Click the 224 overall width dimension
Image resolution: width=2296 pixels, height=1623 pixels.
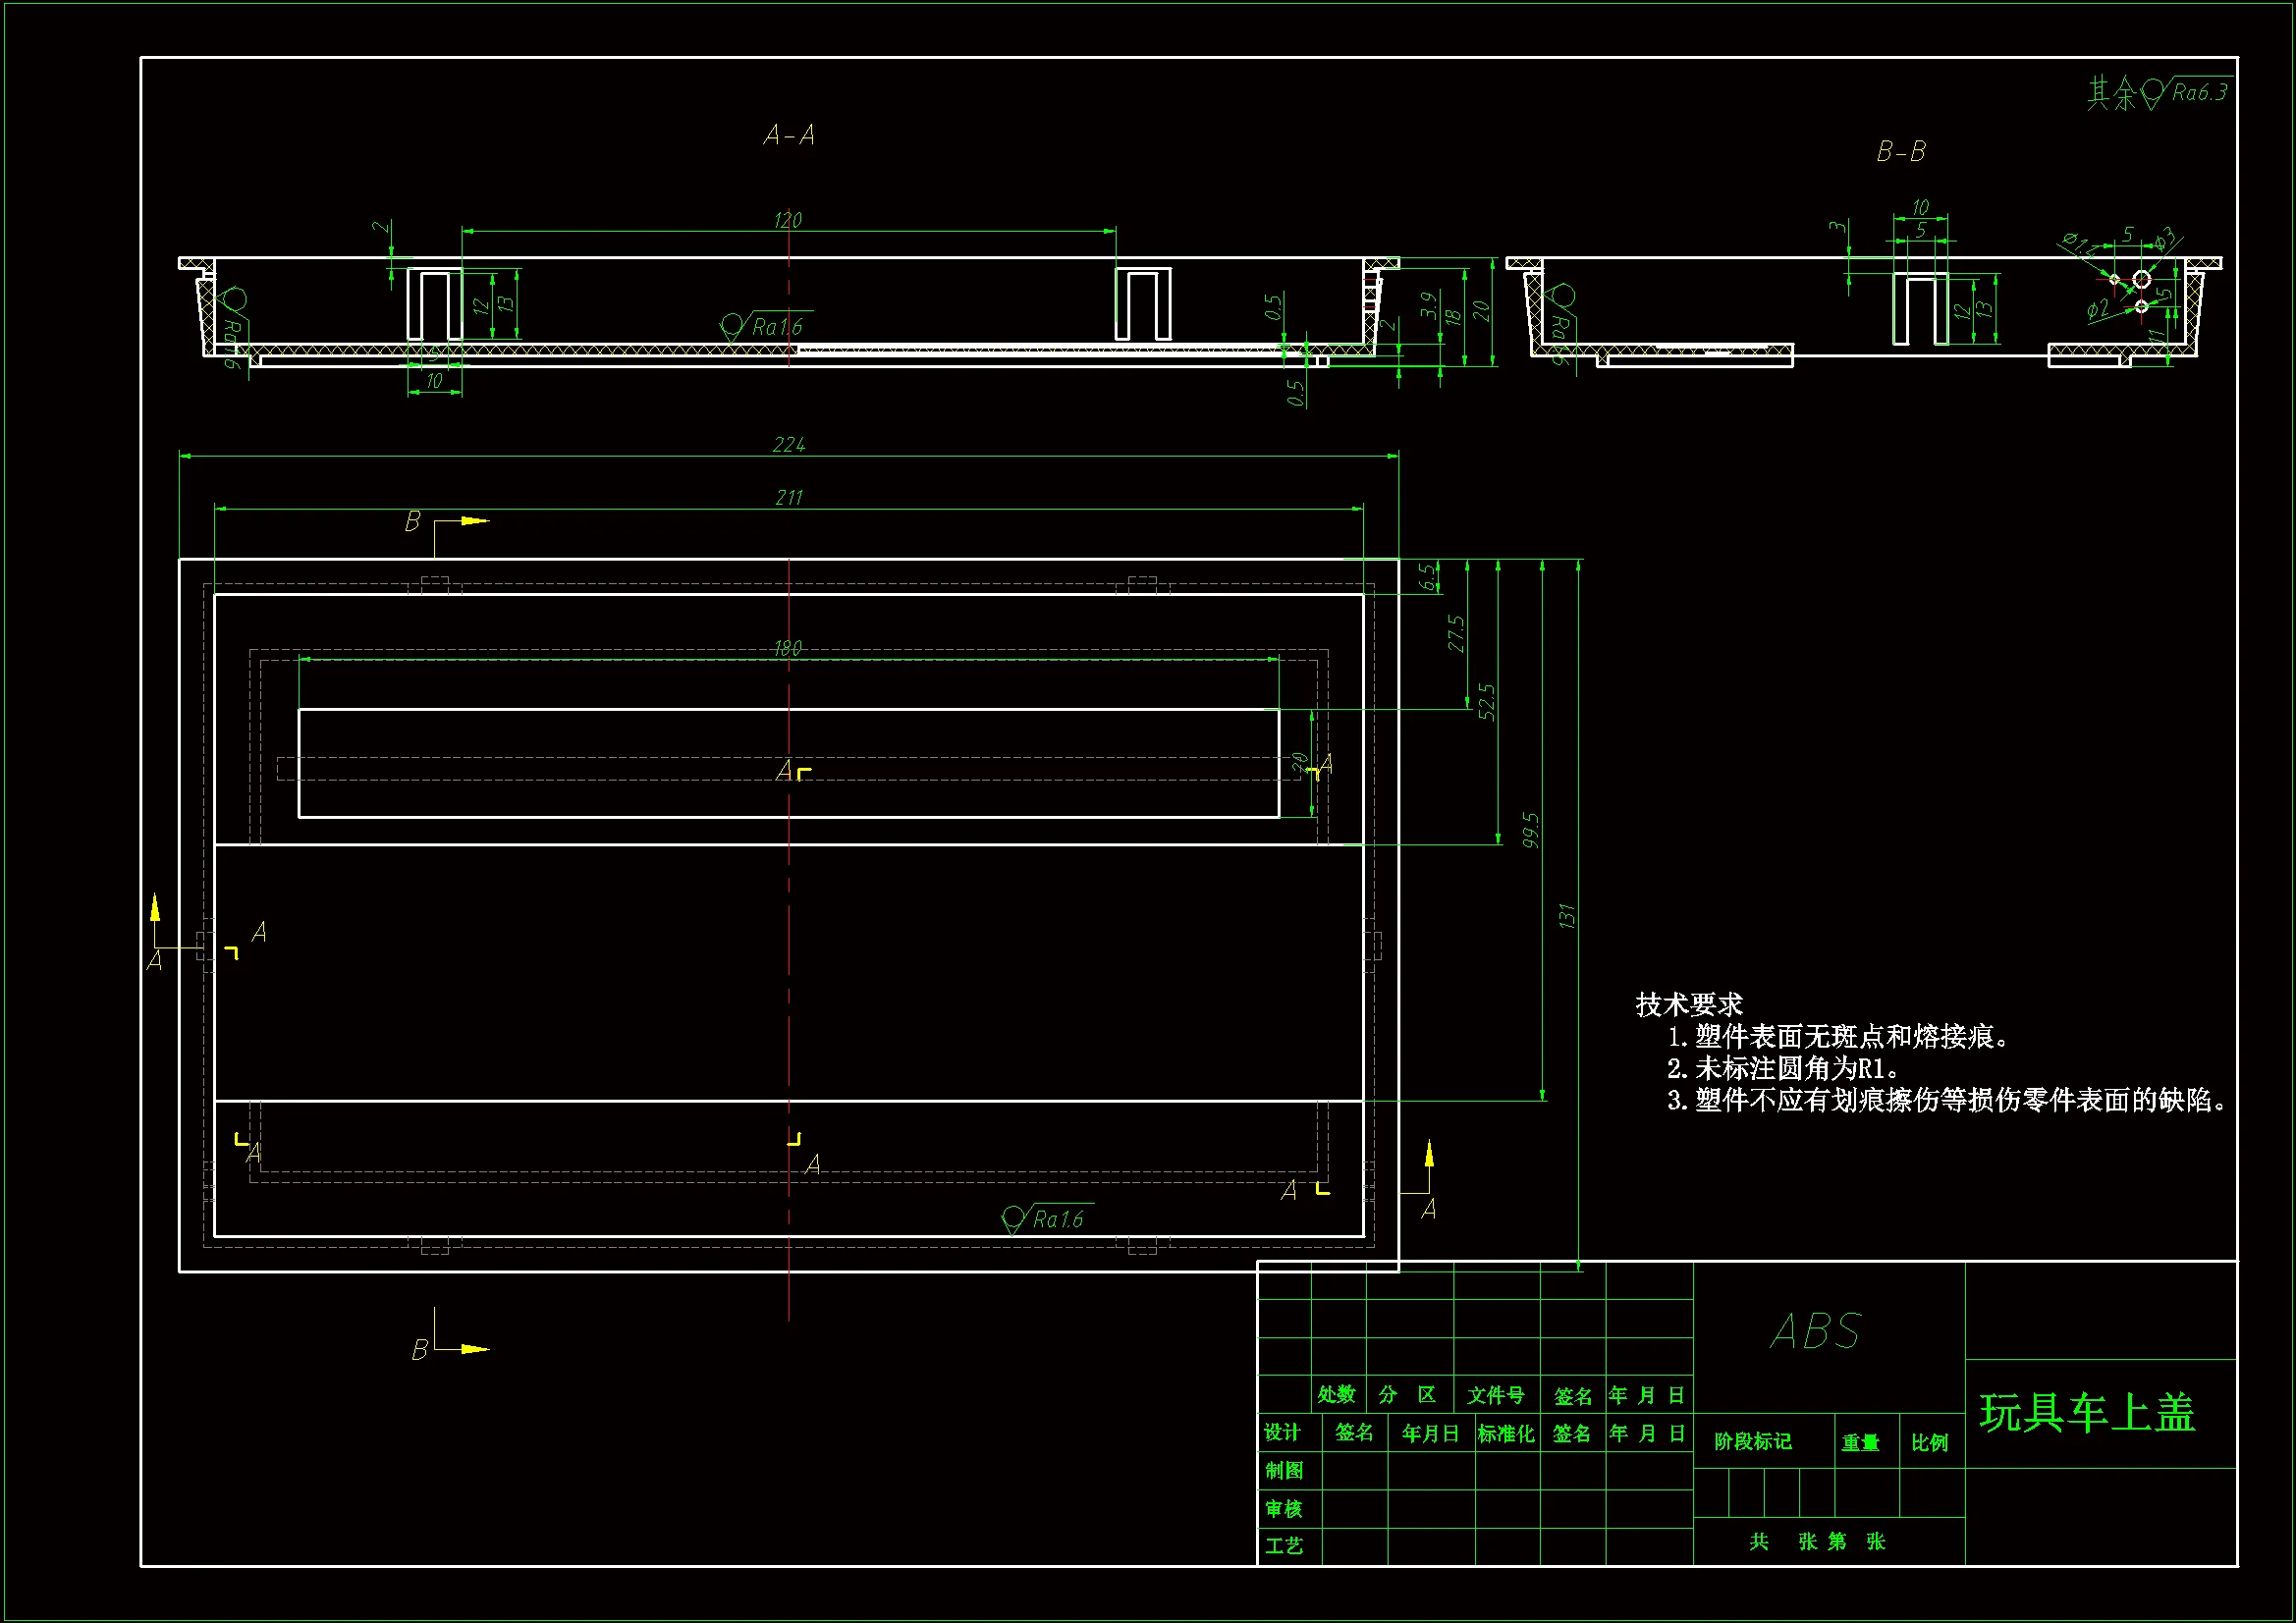(789, 444)
